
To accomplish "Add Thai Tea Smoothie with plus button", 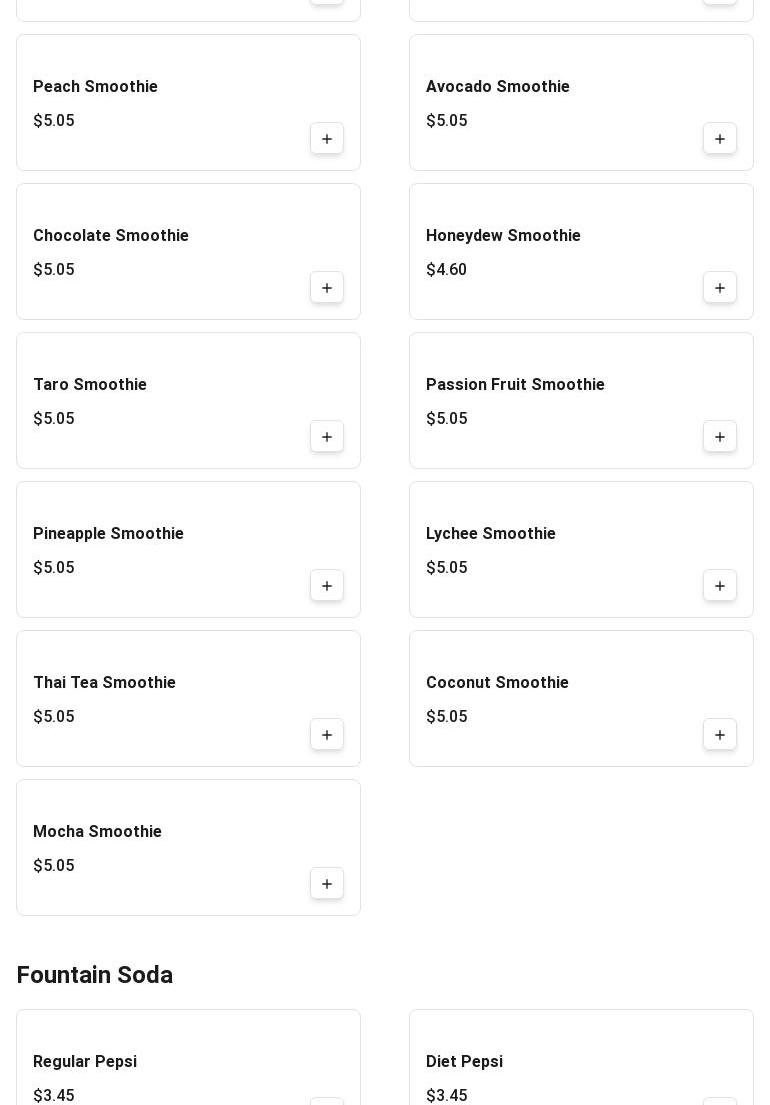I will click(327, 735).
